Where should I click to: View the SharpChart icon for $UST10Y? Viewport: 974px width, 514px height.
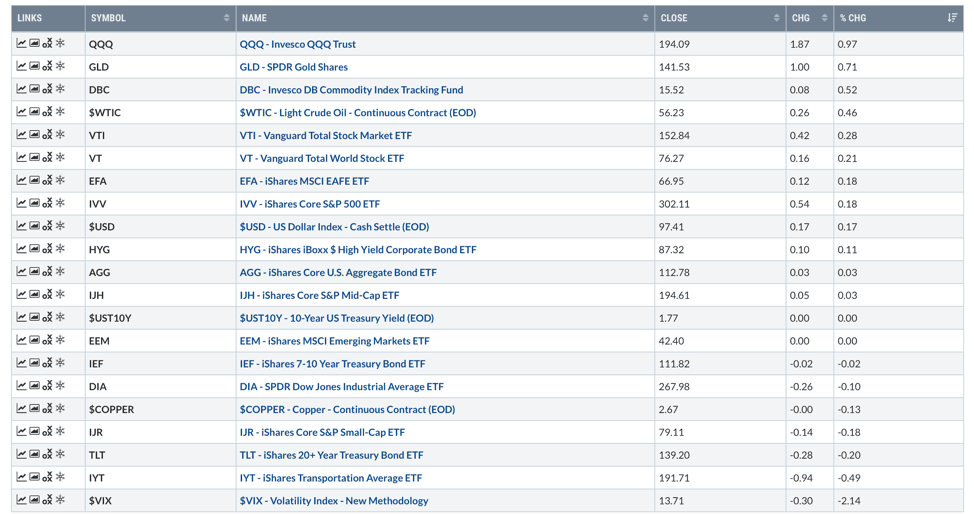21,318
